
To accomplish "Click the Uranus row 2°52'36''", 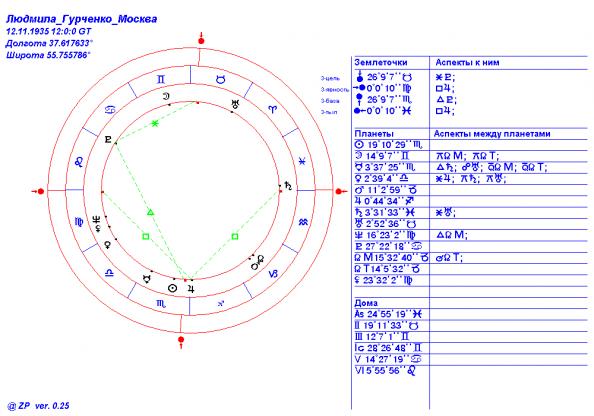I will tap(386, 224).
